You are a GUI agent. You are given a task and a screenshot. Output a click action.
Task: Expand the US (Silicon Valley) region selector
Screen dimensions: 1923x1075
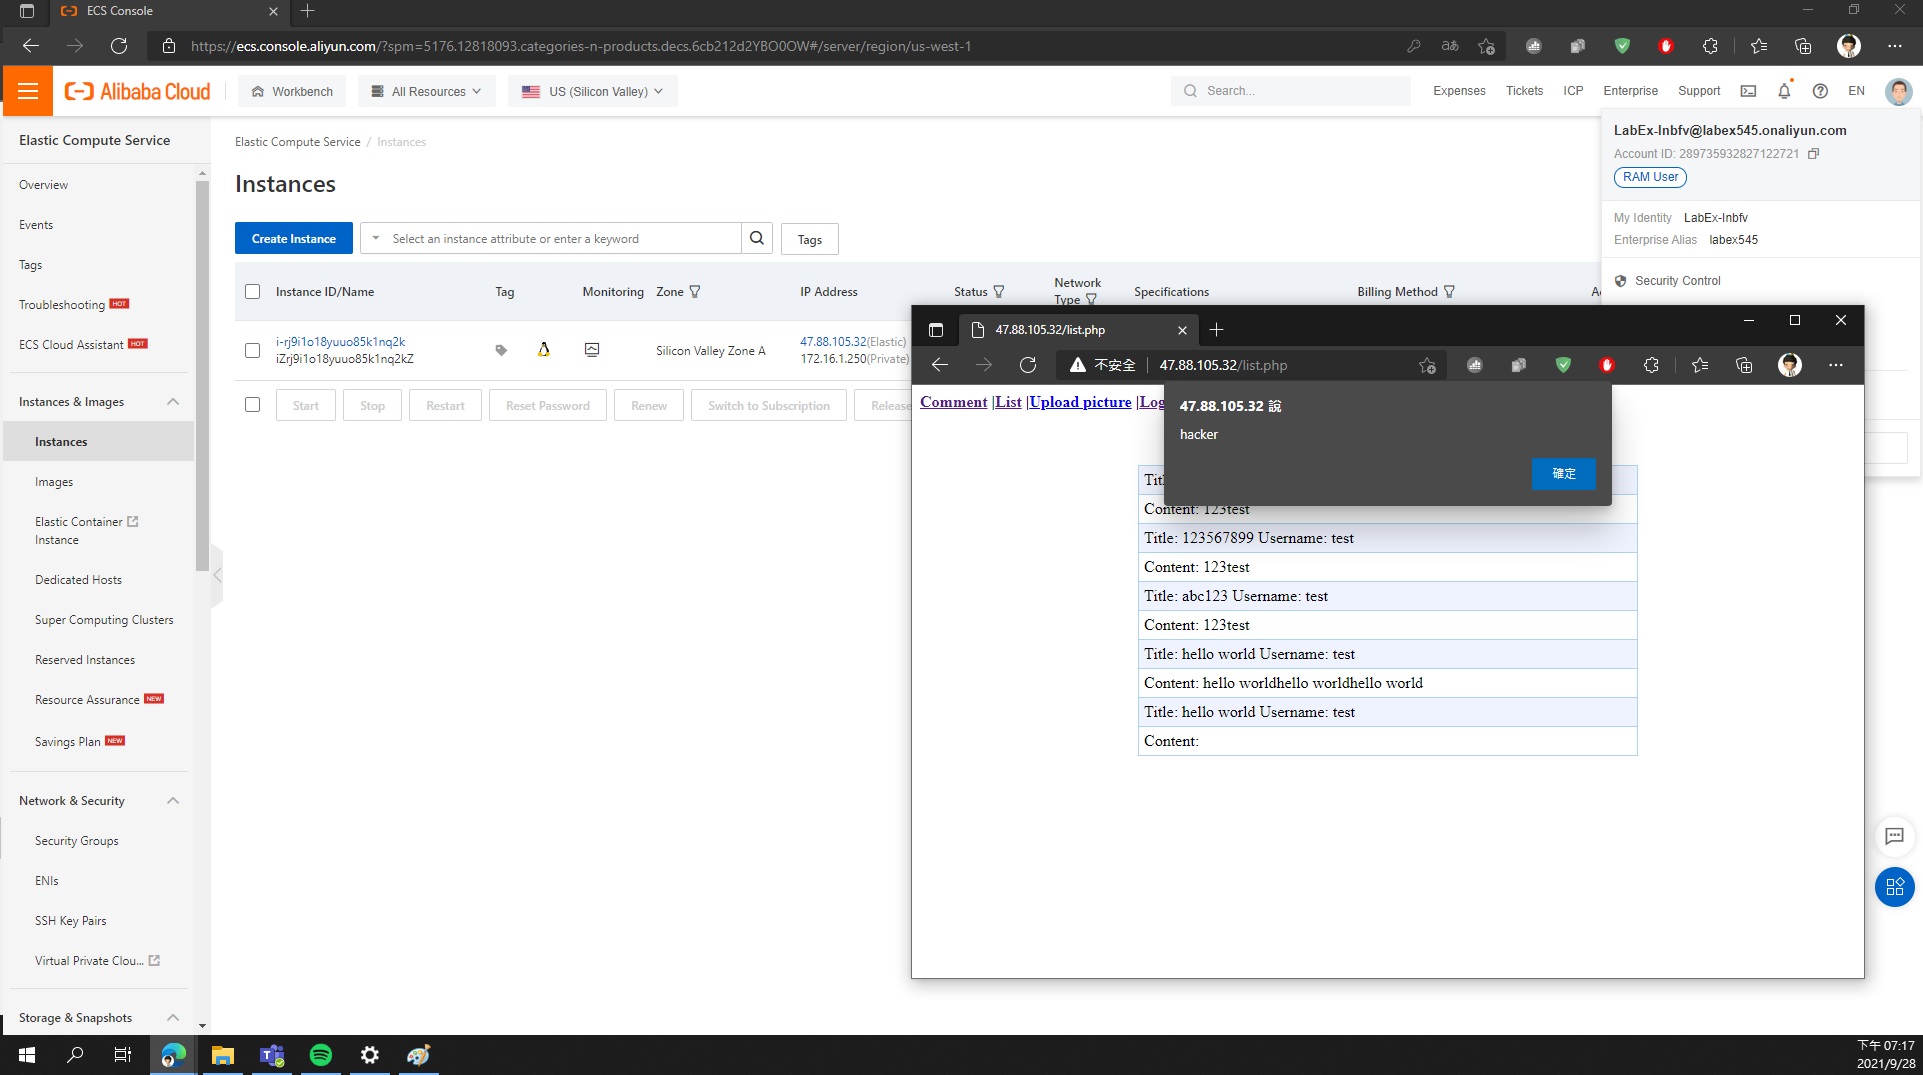point(592,91)
